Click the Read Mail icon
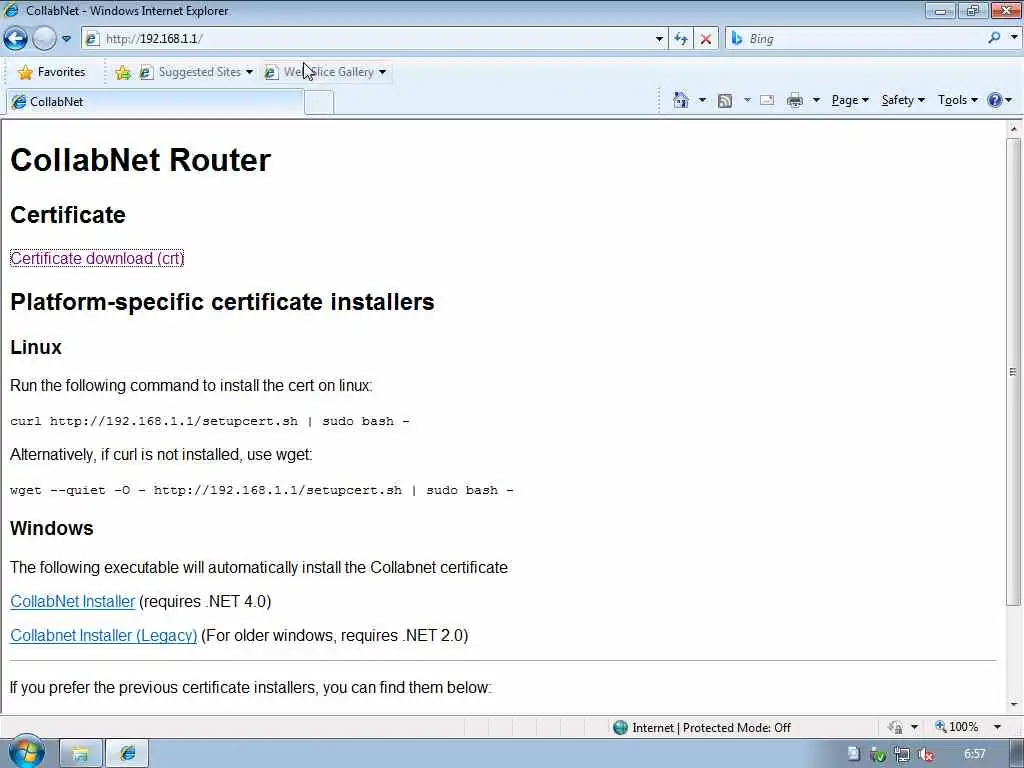 [767, 101]
